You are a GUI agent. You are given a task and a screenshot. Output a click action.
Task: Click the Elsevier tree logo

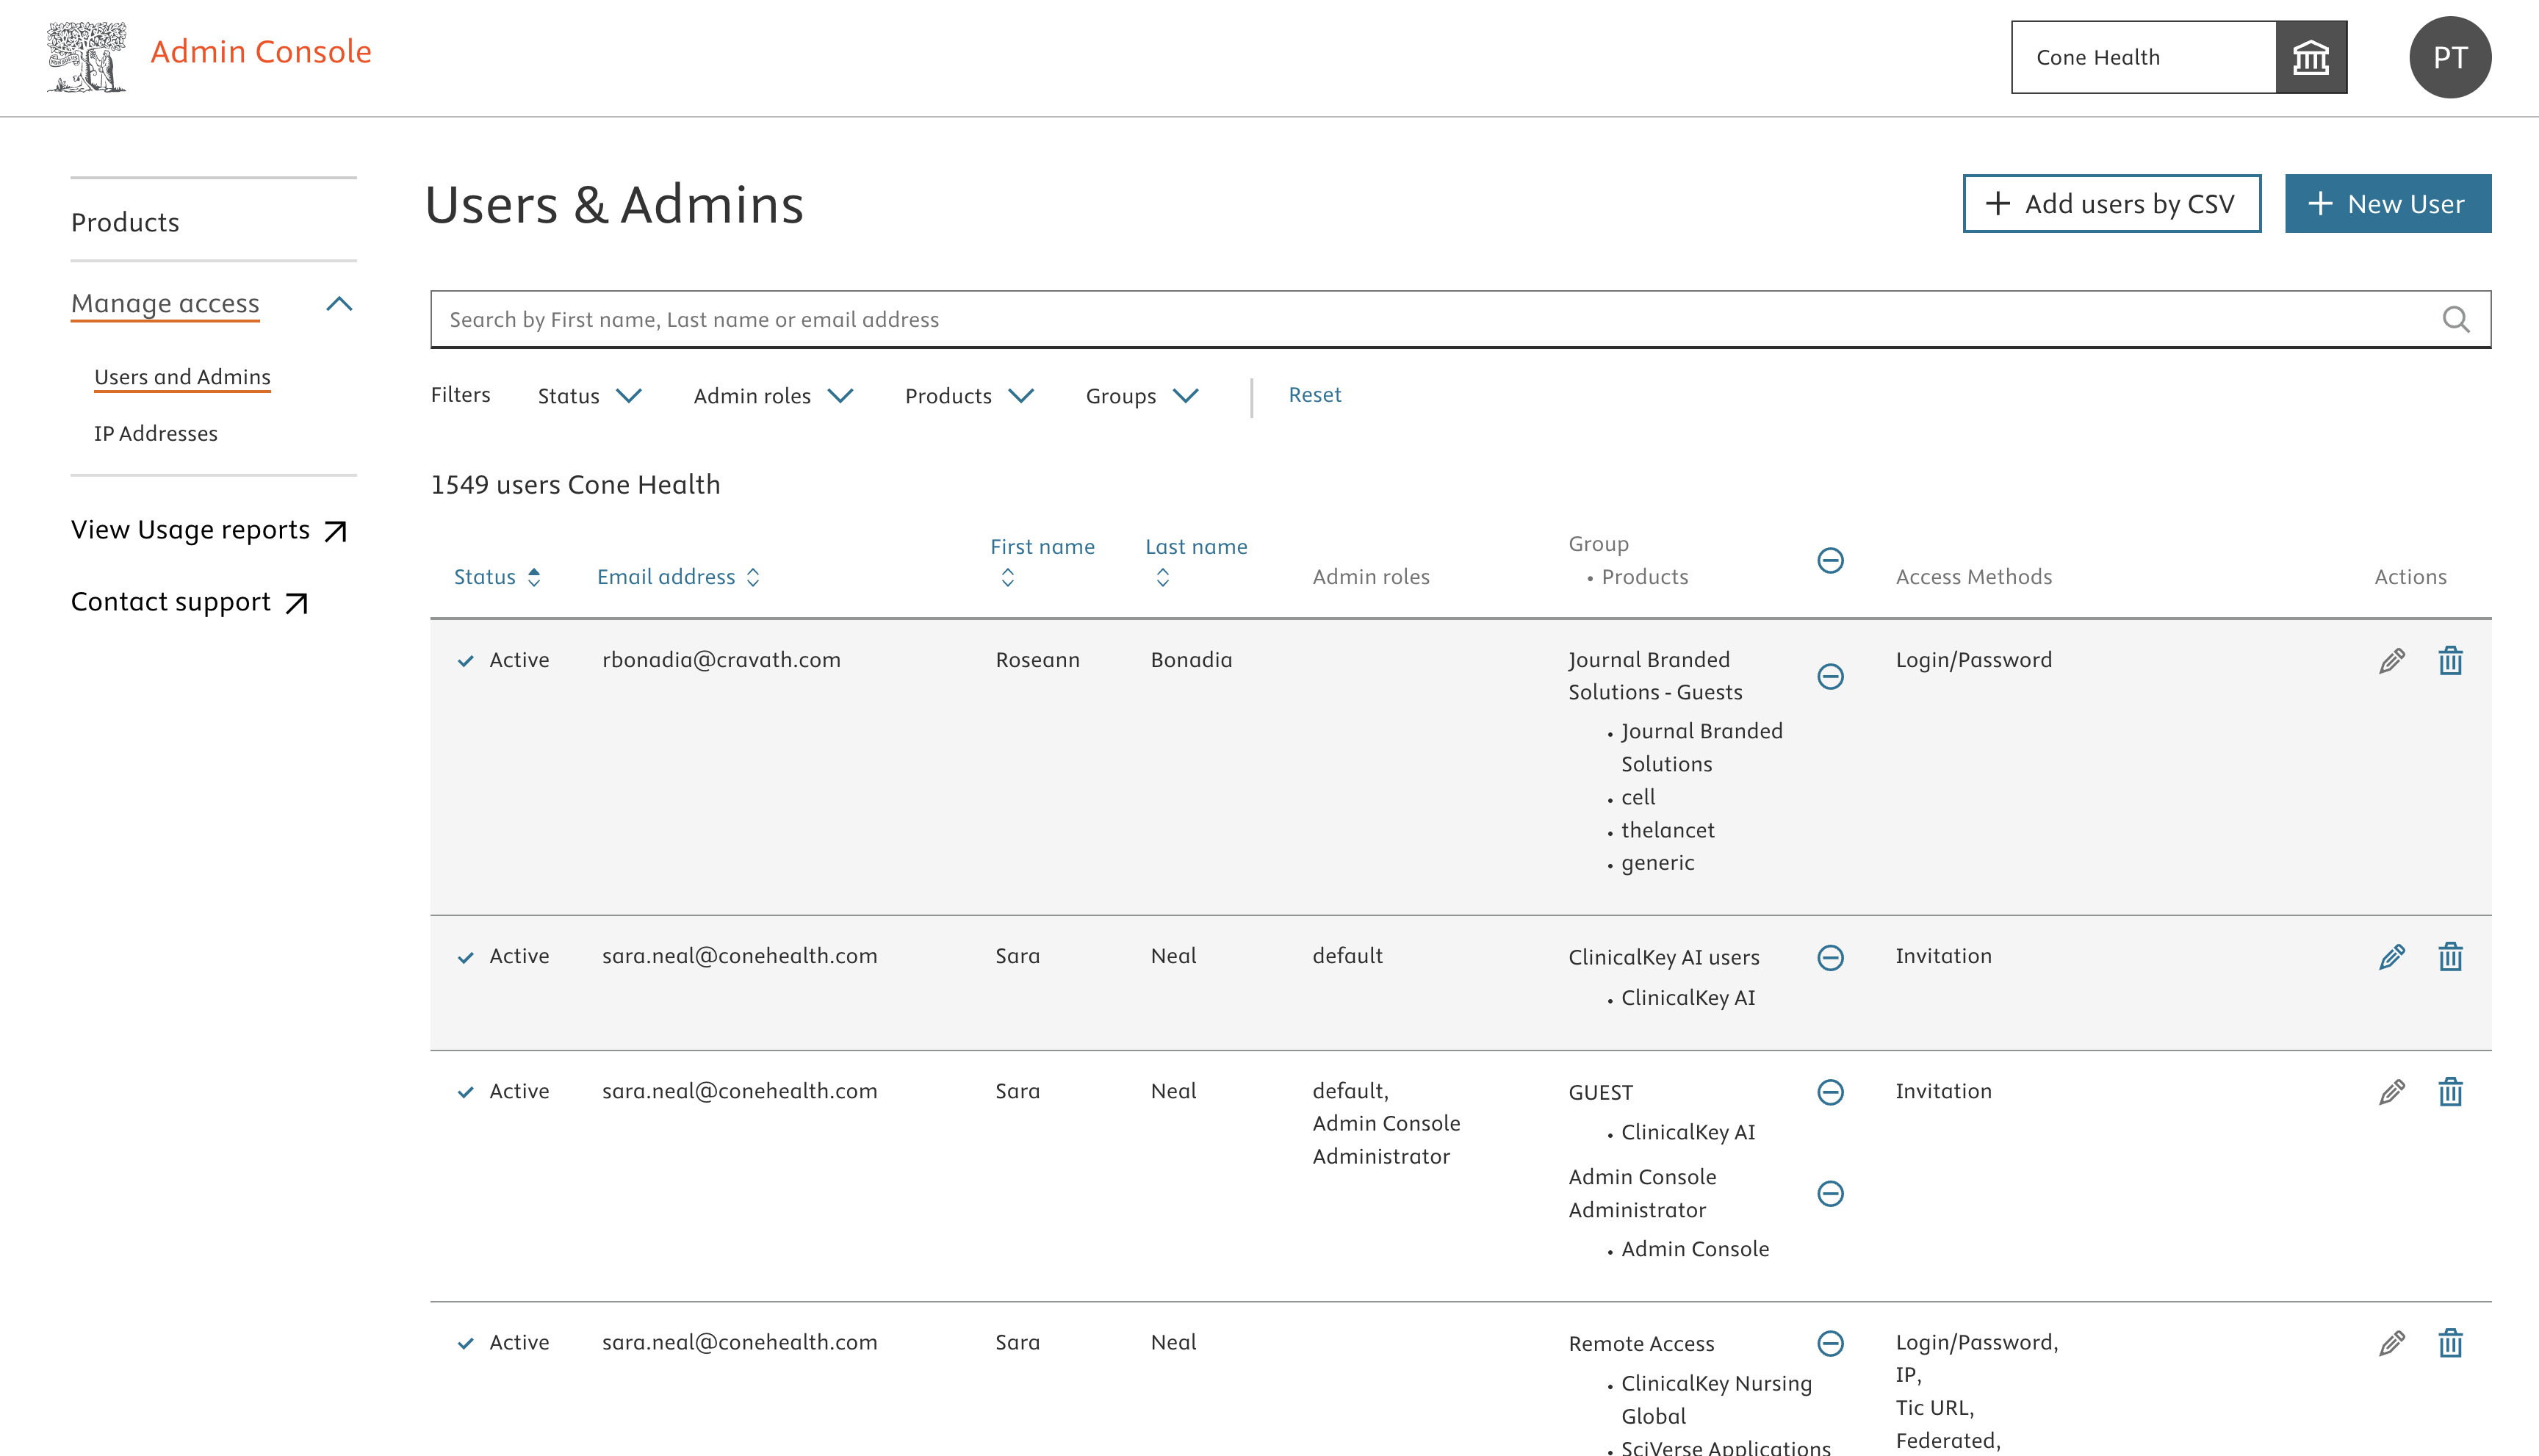pyautogui.click(x=87, y=57)
